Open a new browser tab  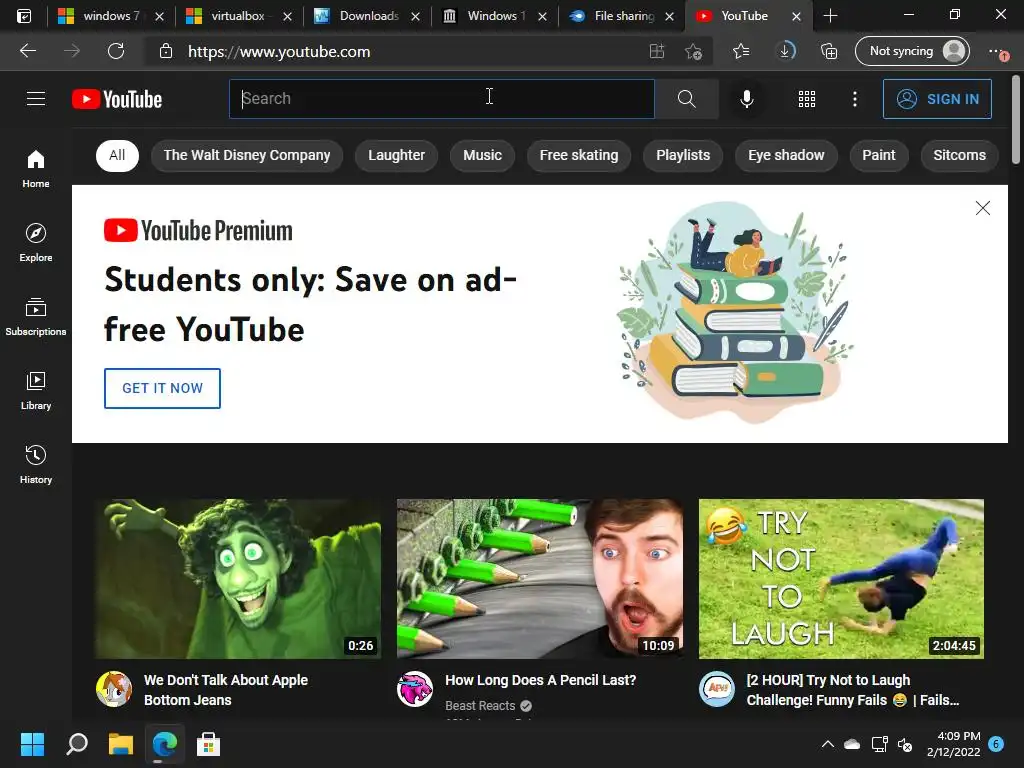pyautogui.click(x=830, y=16)
